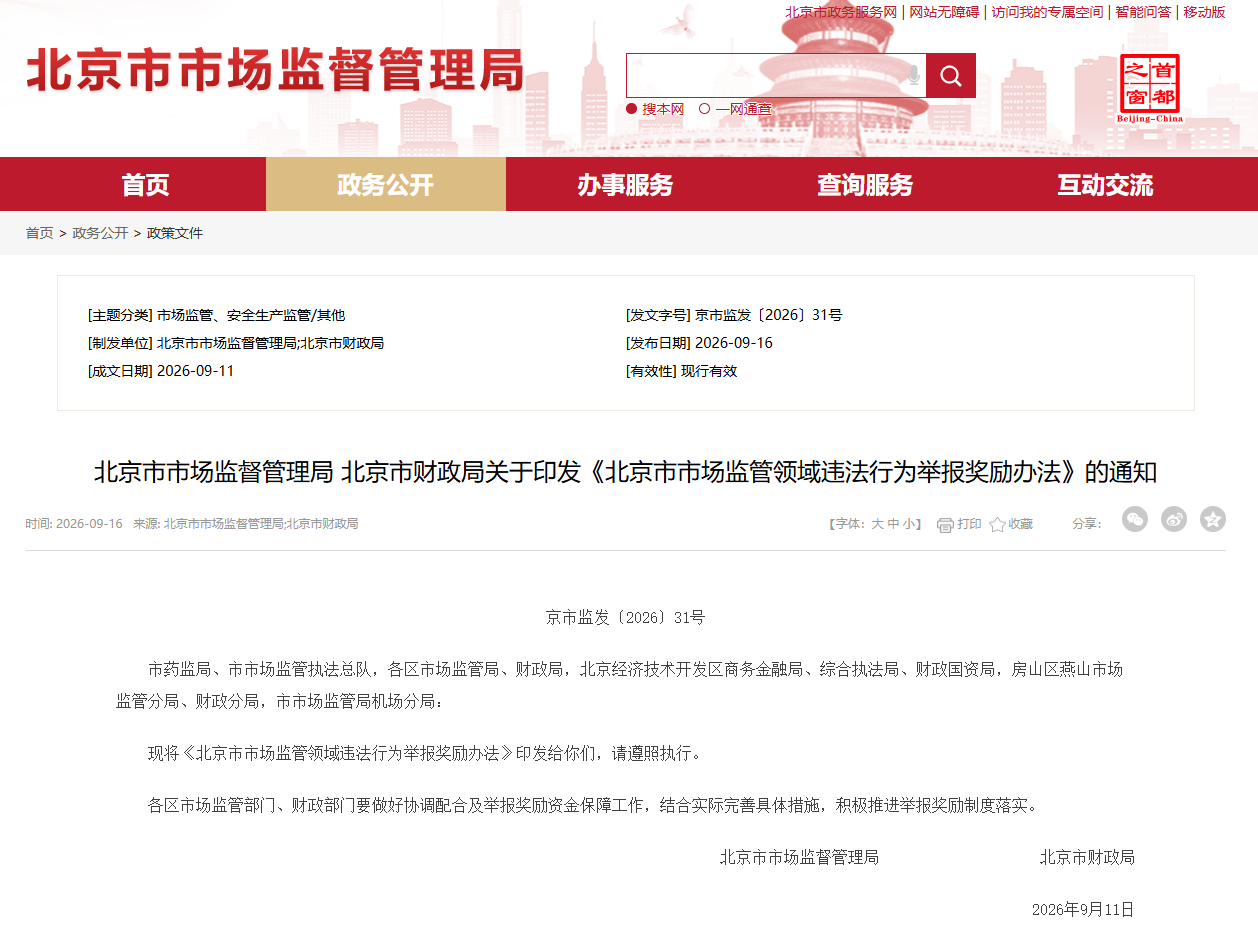This screenshot has height=937, width=1258.
Task: Click the 北京市市场监督管理局 site logo
Action: 275,70
